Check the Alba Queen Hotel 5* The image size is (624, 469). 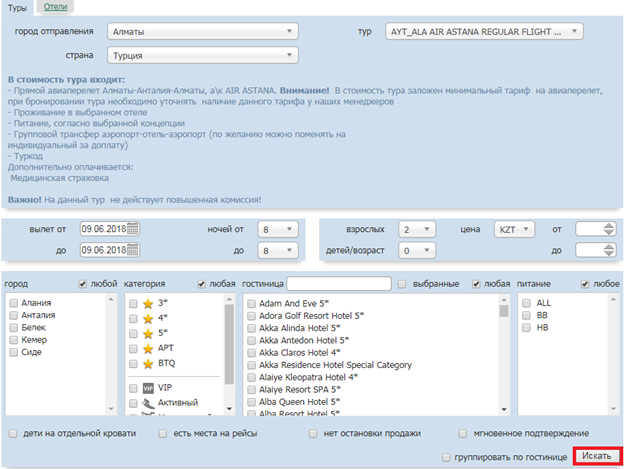click(x=251, y=402)
